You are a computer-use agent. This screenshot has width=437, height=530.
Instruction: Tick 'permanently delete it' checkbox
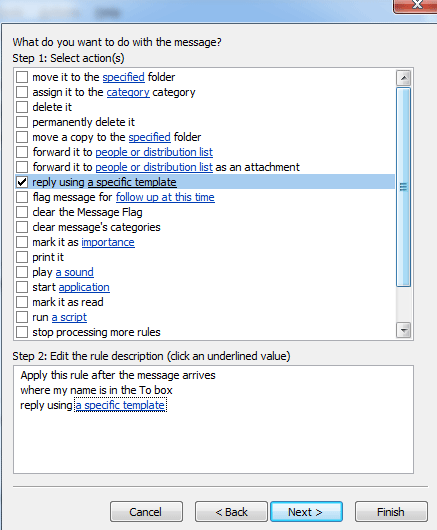coord(22,122)
